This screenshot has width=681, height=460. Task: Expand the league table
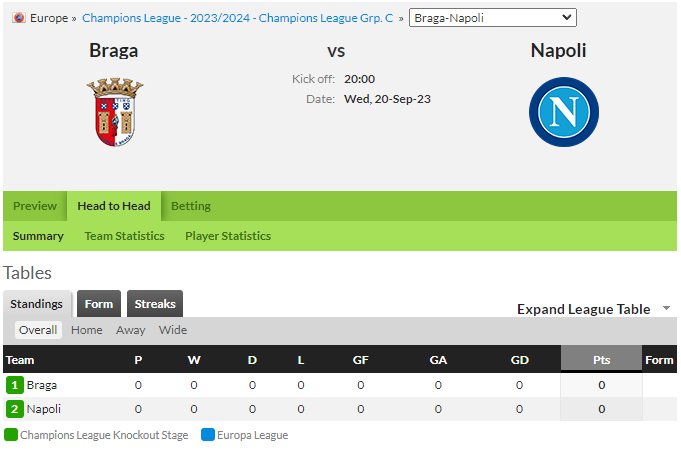pyautogui.click(x=583, y=309)
